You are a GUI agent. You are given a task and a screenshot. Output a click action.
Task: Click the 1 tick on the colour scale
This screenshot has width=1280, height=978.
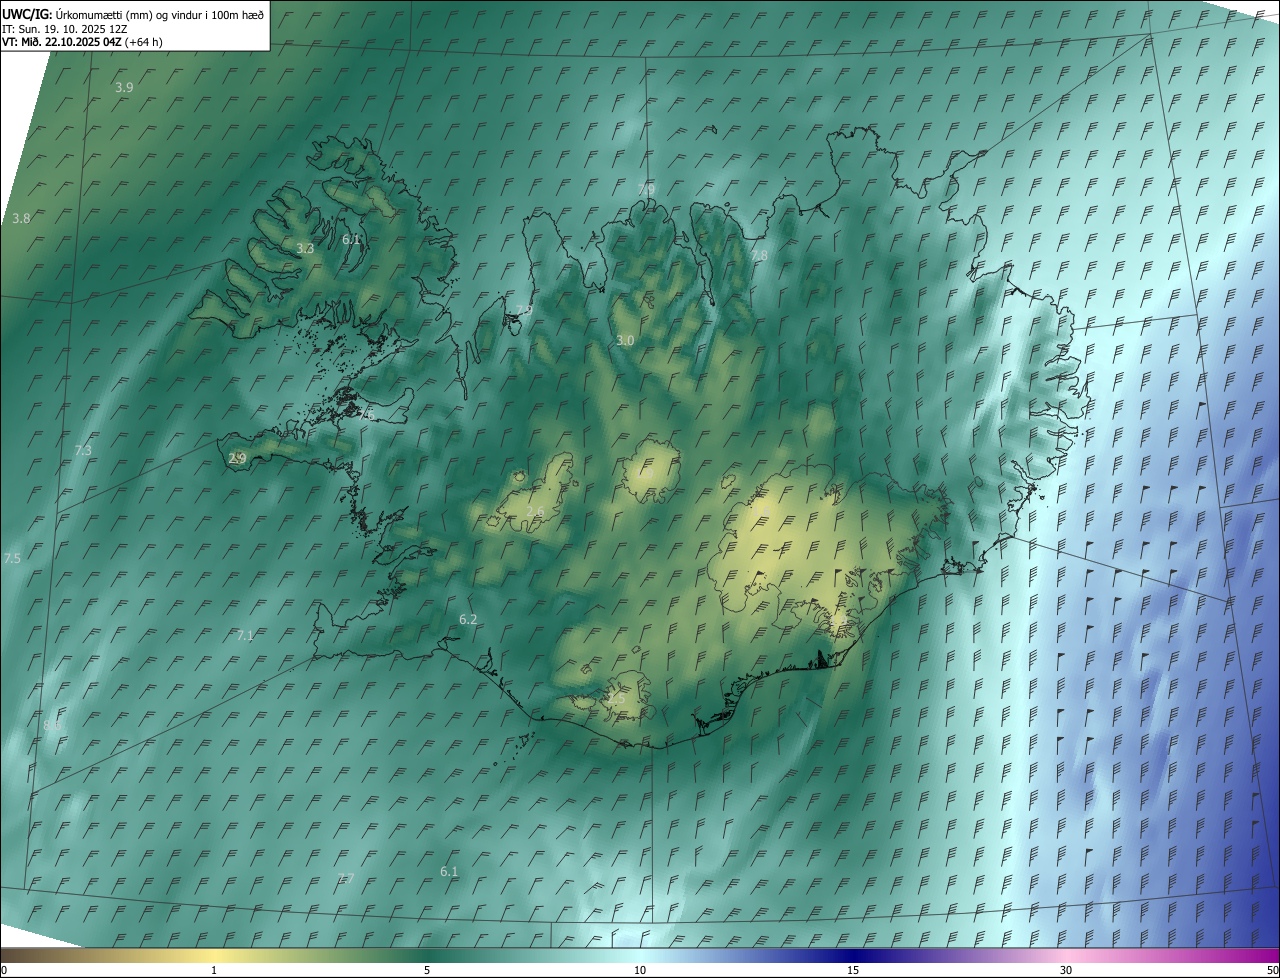click(x=214, y=971)
